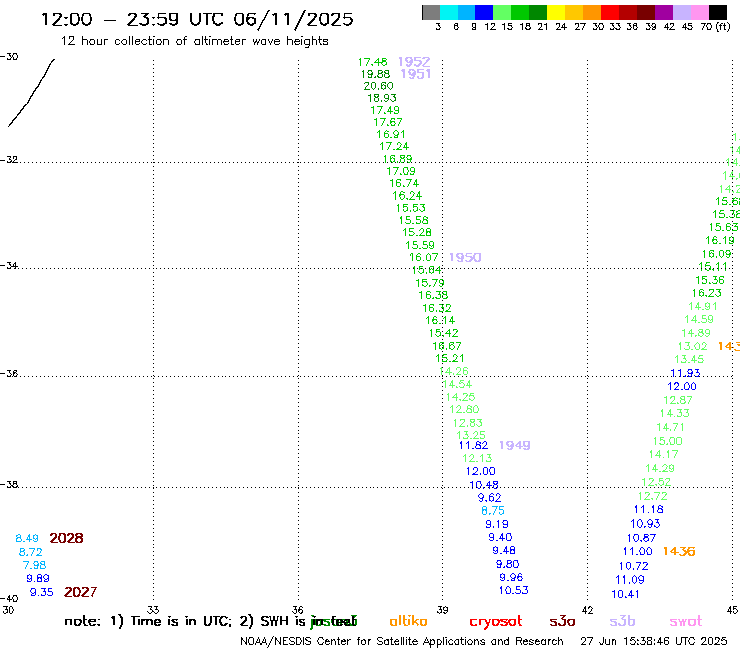Click the wave height value '17.46'
Viewport: 740px width, 650px height.
[372, 62]
